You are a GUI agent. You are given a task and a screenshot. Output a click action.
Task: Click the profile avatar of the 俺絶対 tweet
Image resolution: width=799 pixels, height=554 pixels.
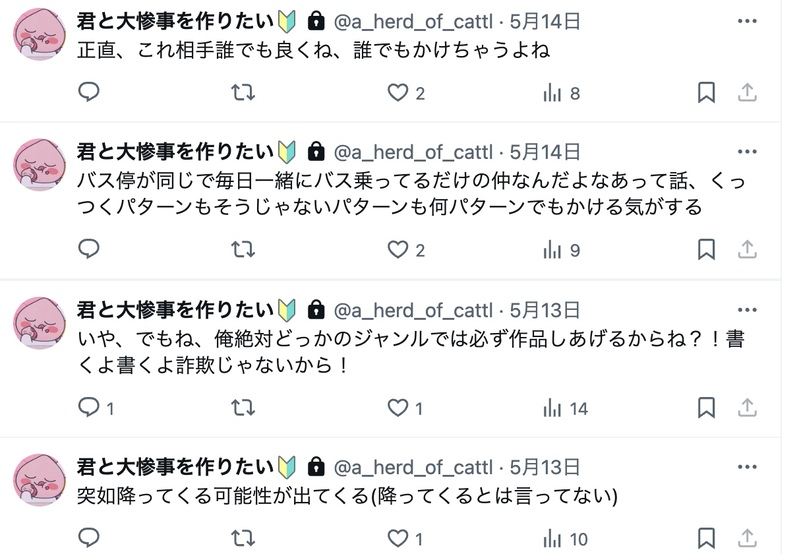pos(40,322)
